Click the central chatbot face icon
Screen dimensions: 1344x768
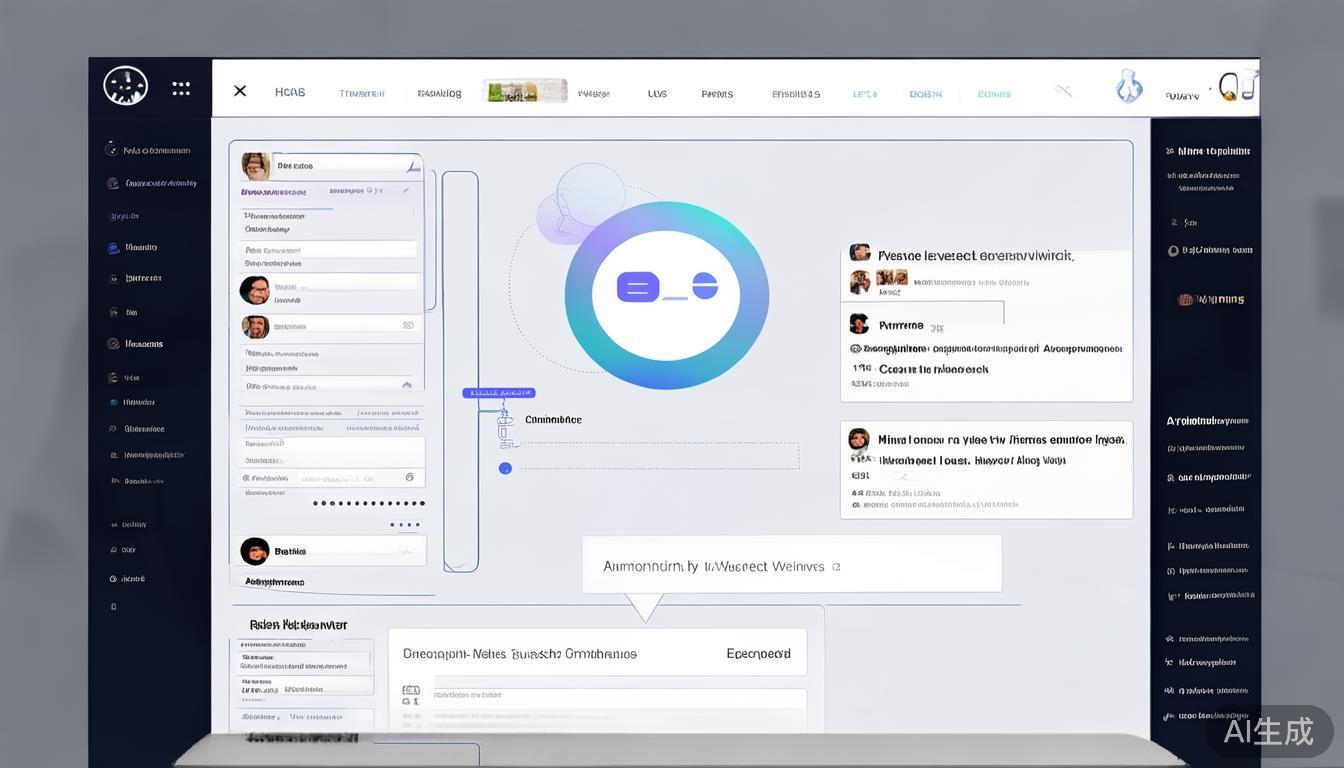tap(667, 295)
